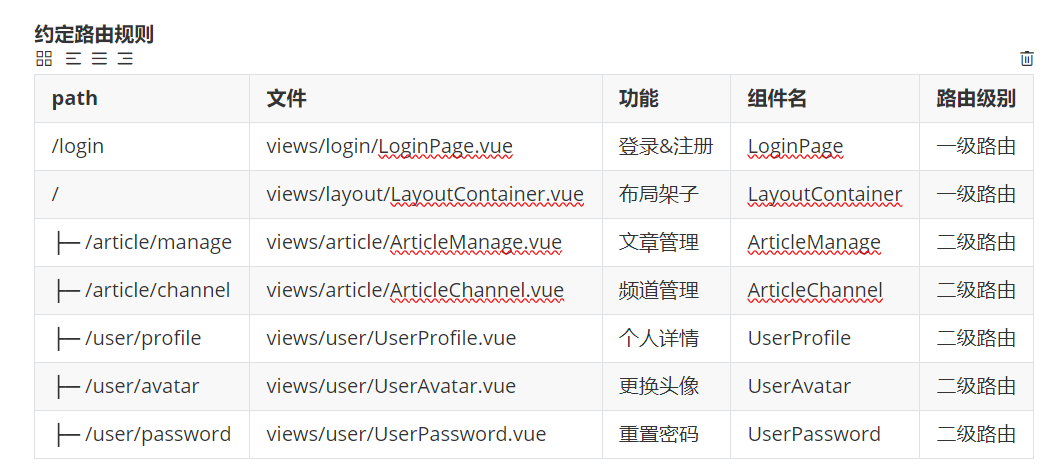Screen dimensions: 1052x469
Task: Click 二级路由 in the UserPassword row
Action: 976,434
